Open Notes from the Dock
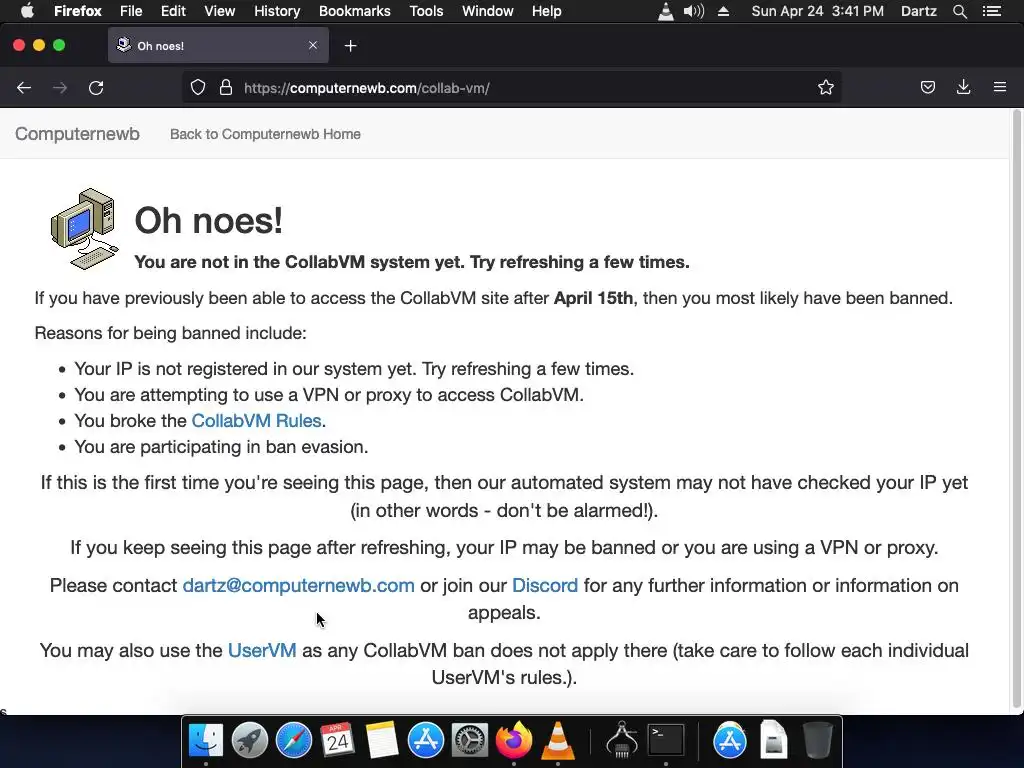 pos(381,741)
